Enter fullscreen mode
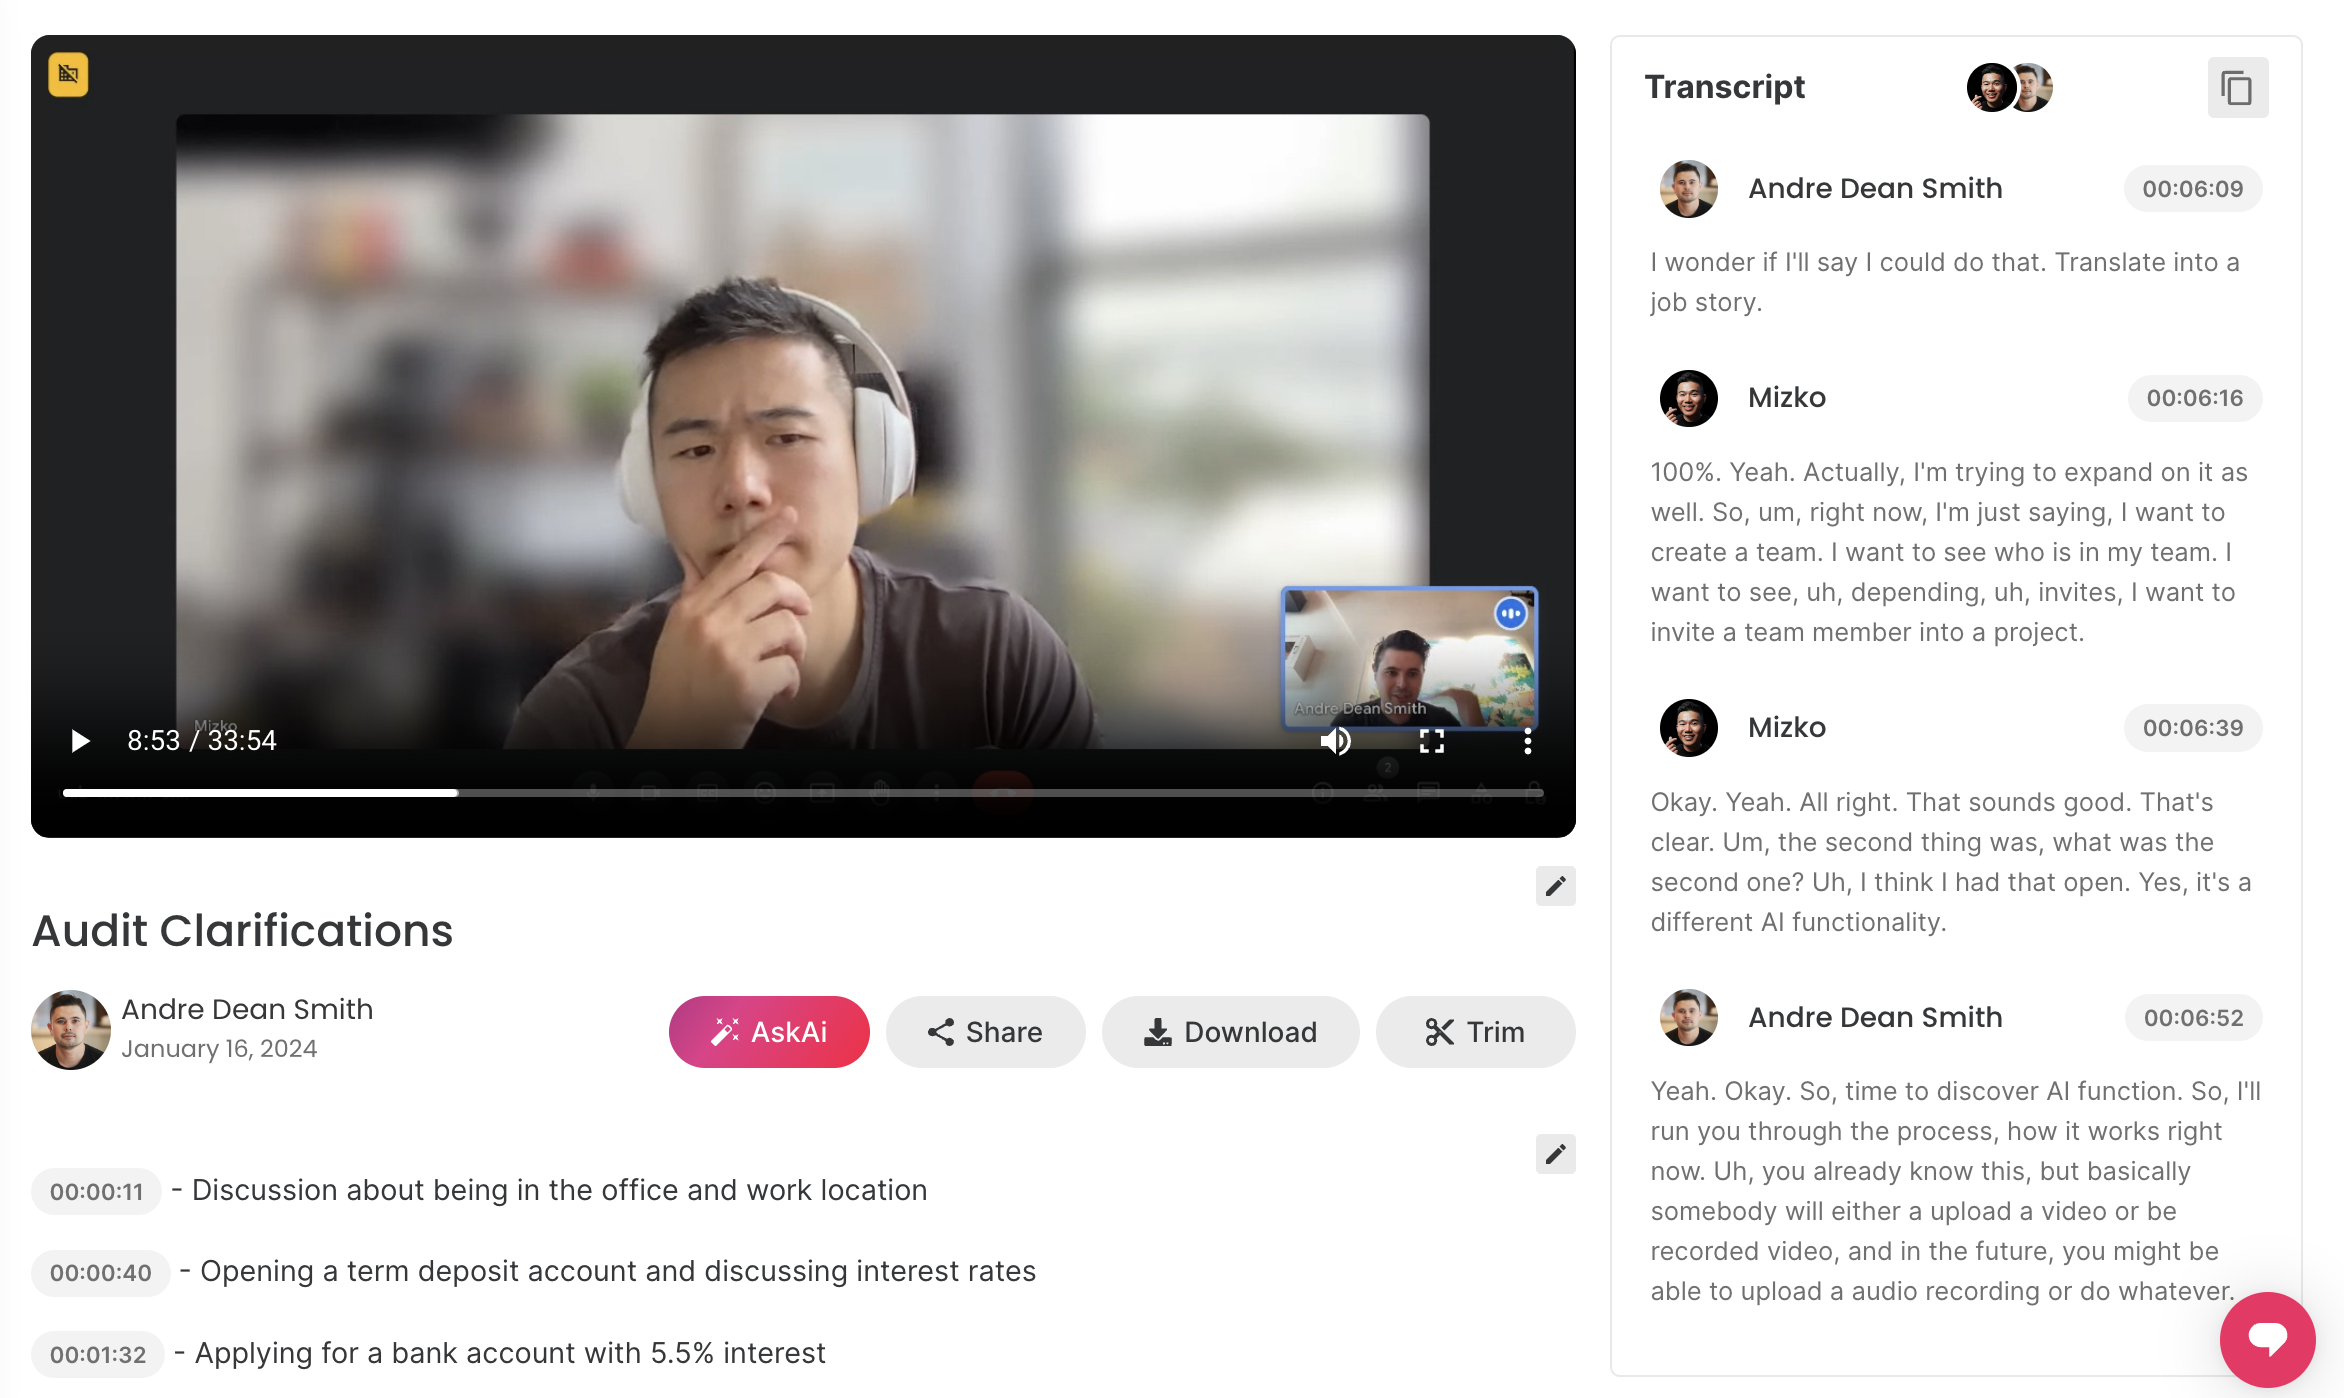 point(1431,741)
